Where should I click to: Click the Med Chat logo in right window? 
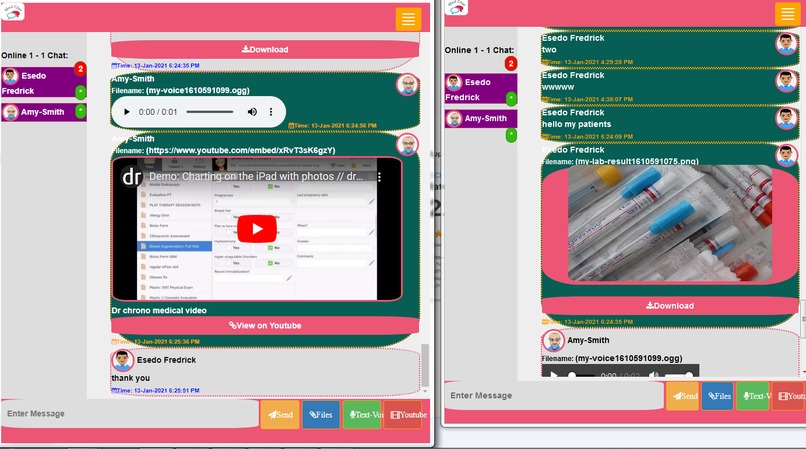pyautogui.click(x=456, y=7)
